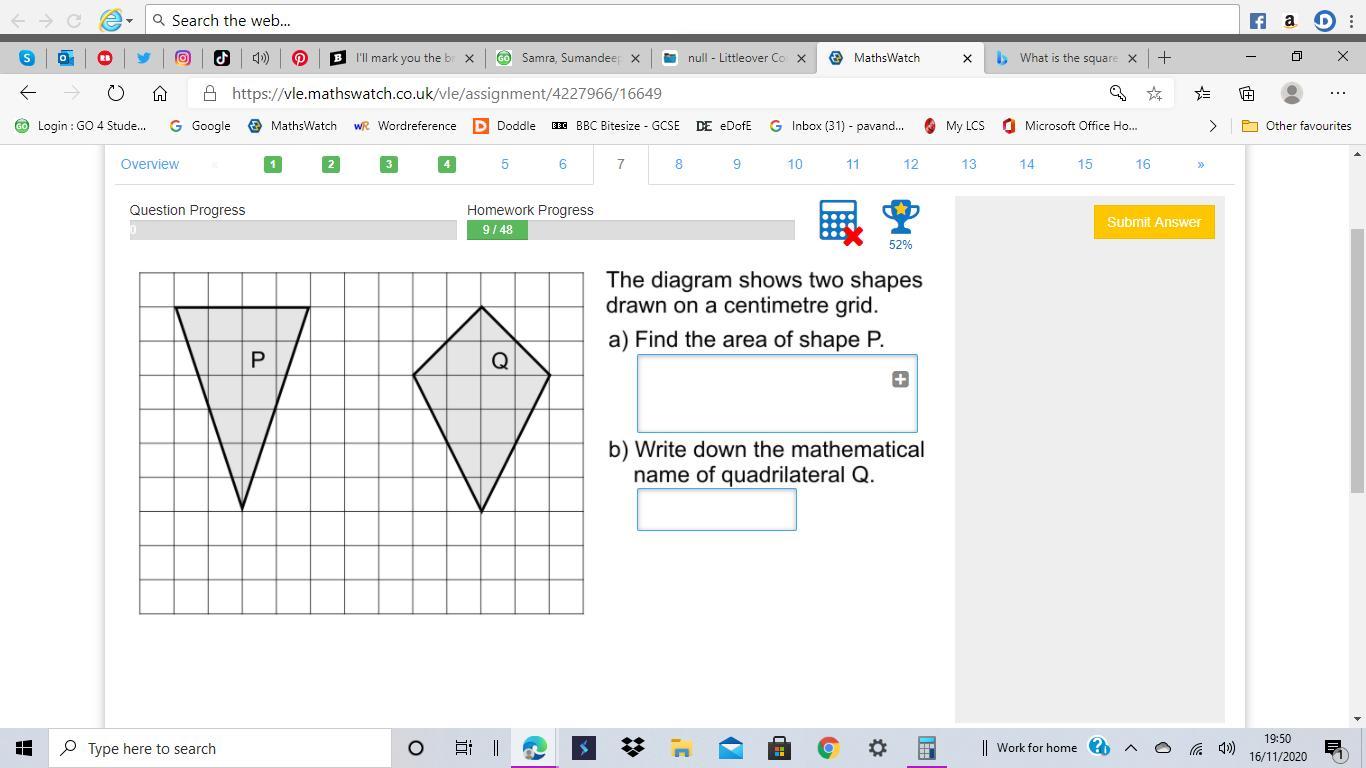Open Windows Settings from the taskbar
The image size is (1366, 768).
pyautogui.click(x=877, y=748)
